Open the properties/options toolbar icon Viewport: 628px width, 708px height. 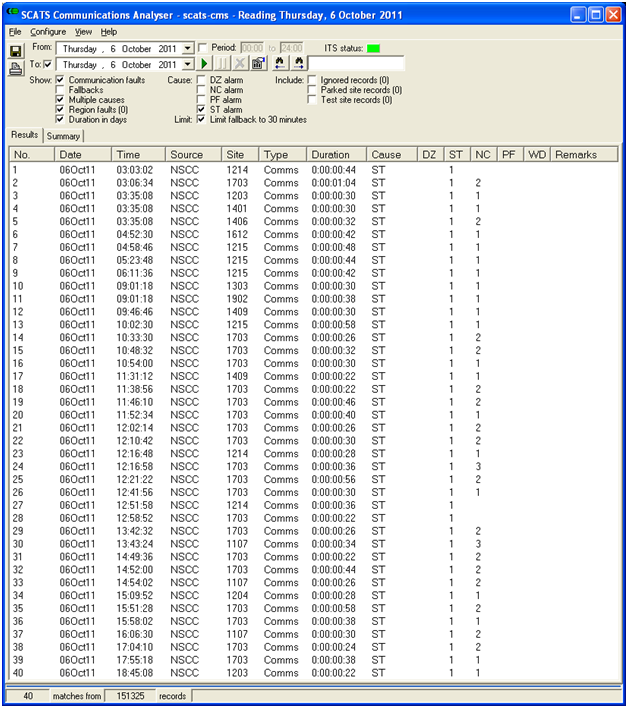click(258, 63)
